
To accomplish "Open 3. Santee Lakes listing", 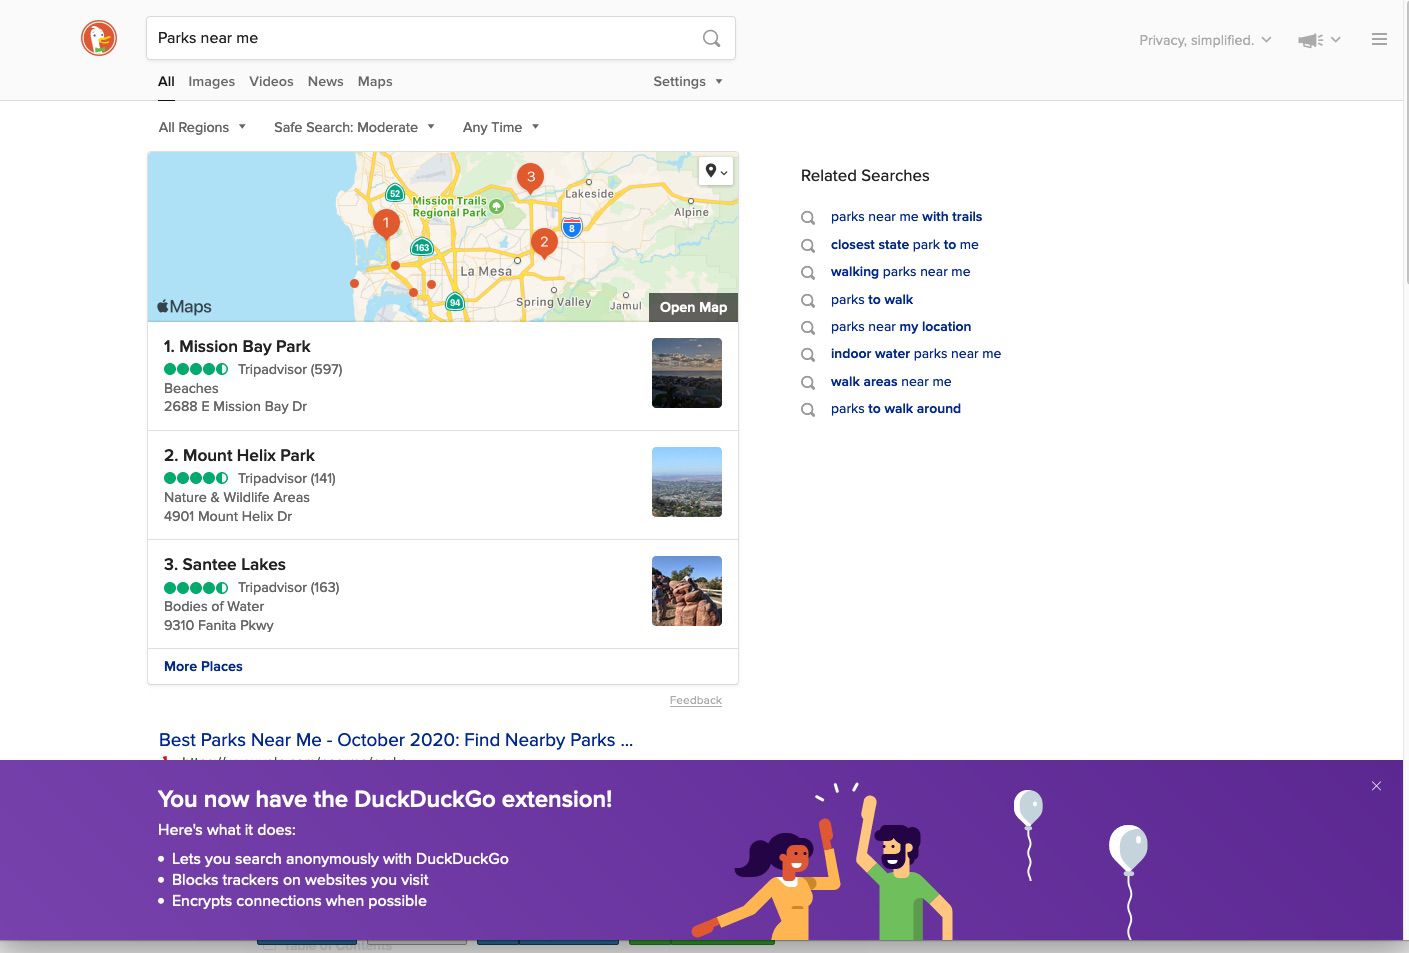I will click(225, 564).
